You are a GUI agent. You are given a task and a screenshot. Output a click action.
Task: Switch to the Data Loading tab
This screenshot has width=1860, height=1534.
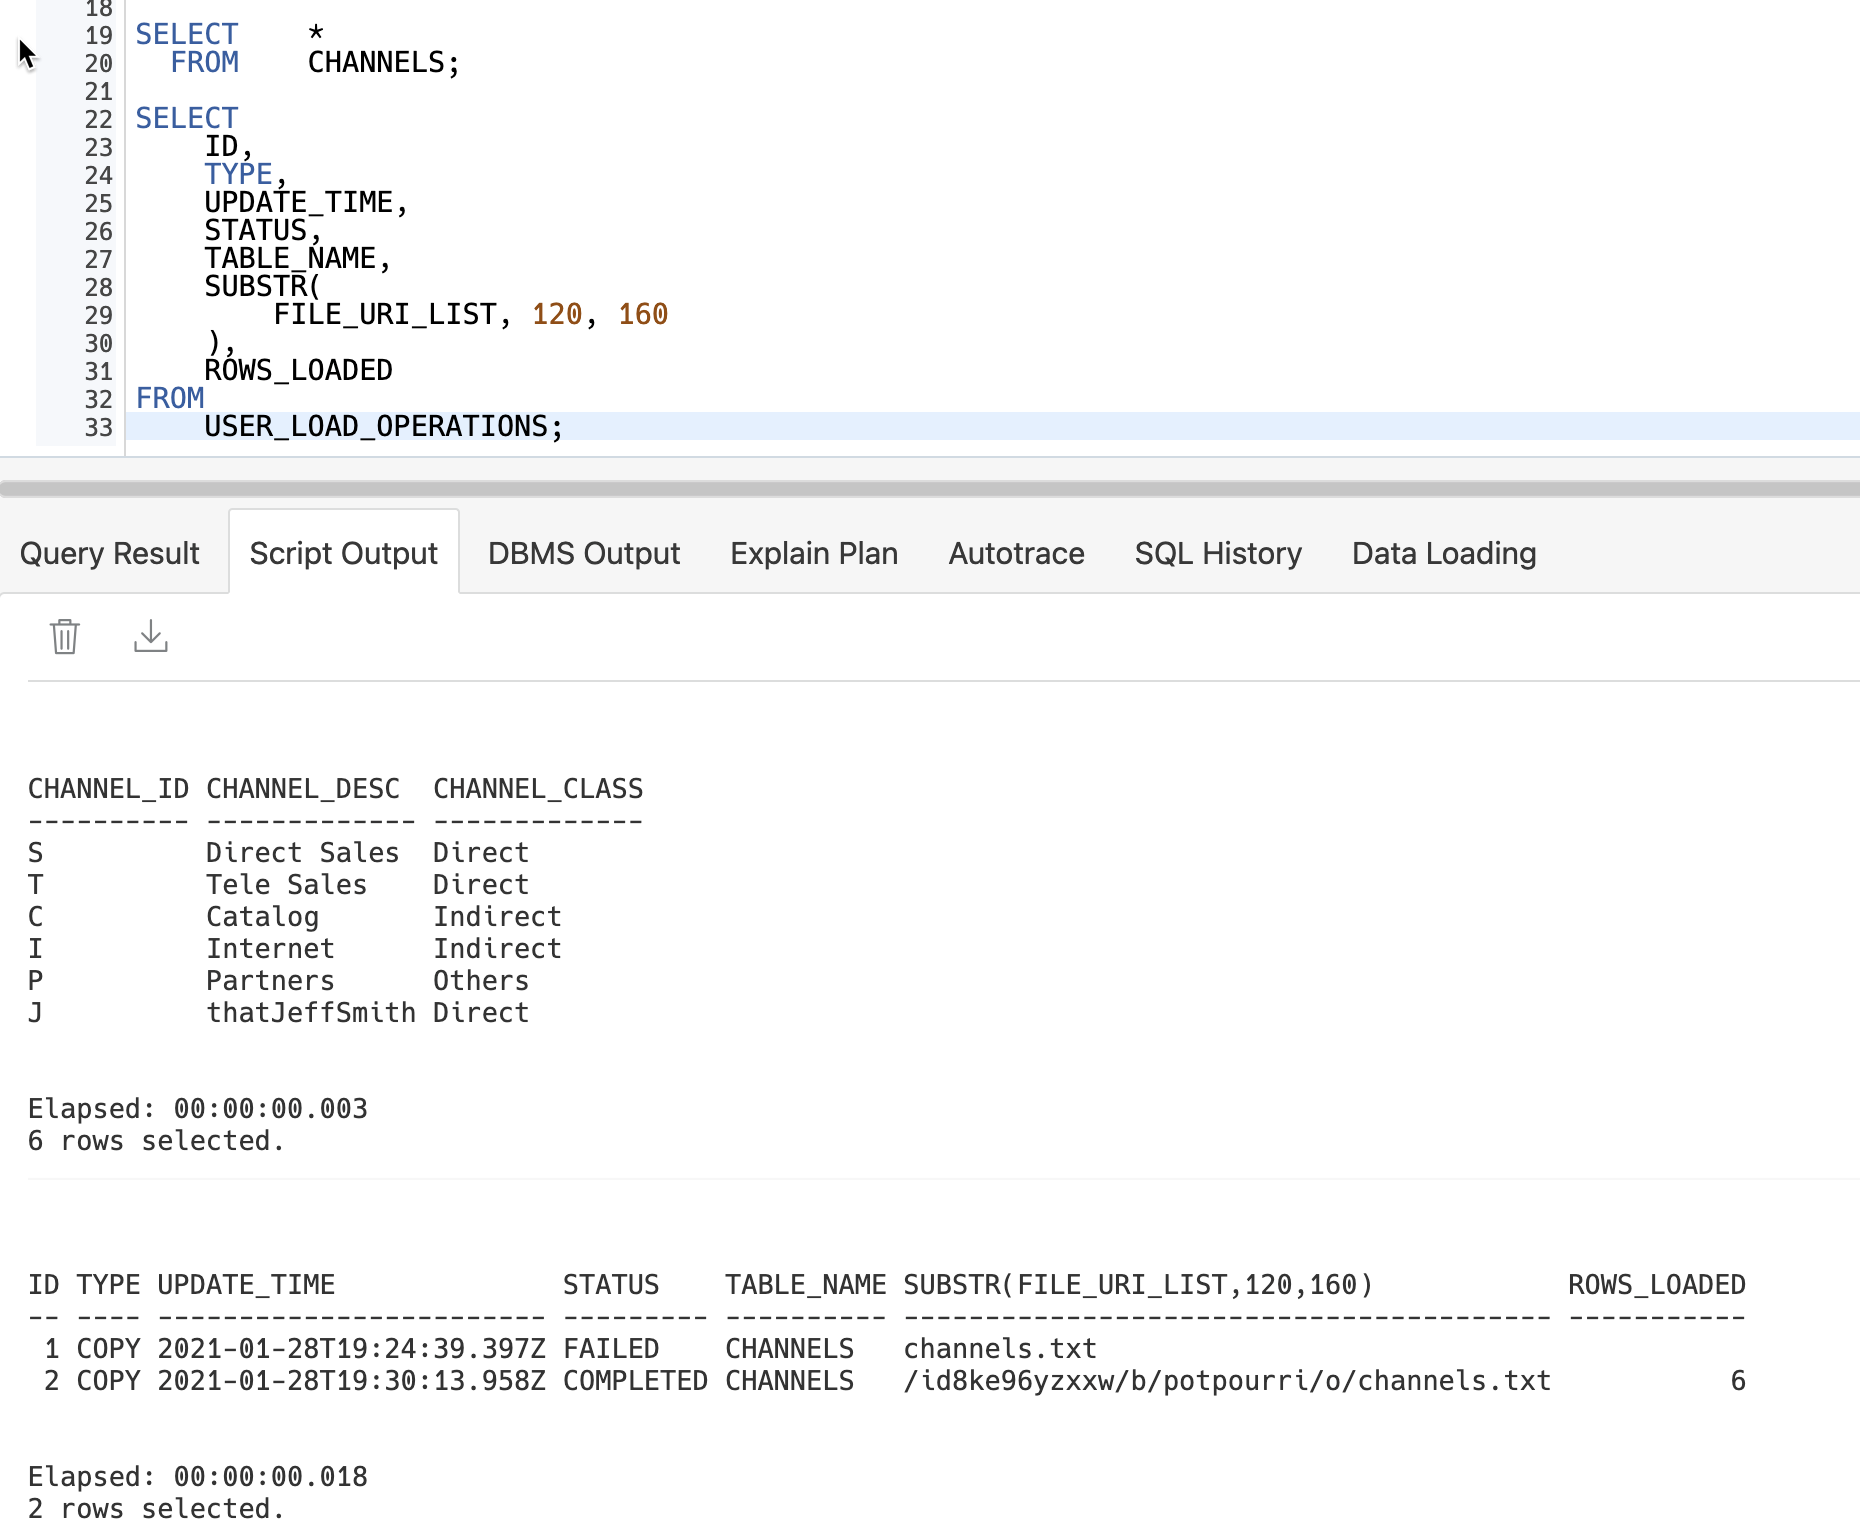pyautogui.click(x=1443, y=553)
